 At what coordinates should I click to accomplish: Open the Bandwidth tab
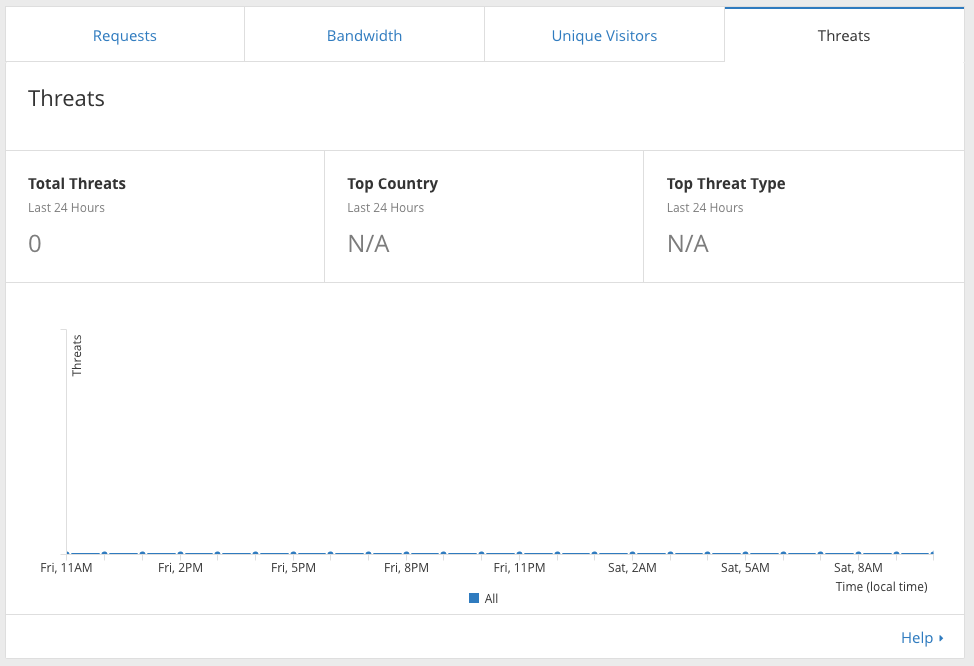(364, 36)
